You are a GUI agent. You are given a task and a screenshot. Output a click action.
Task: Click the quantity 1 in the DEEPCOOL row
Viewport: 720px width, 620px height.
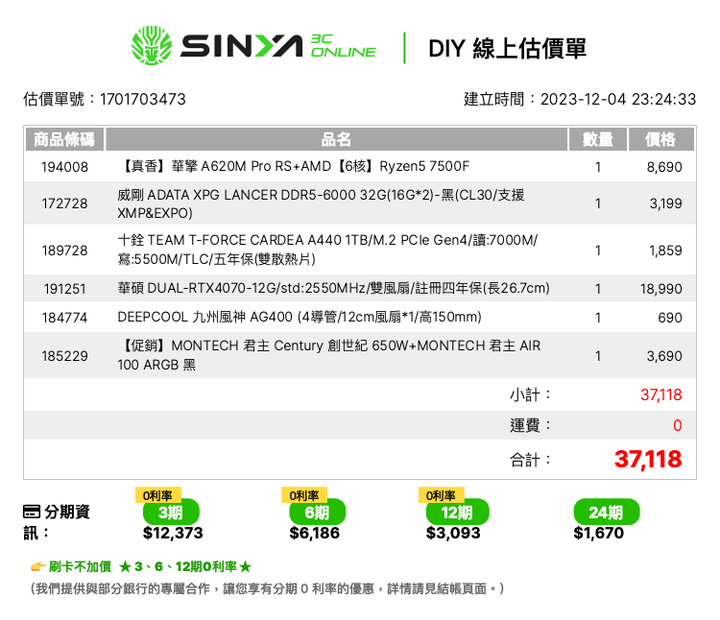598,317
